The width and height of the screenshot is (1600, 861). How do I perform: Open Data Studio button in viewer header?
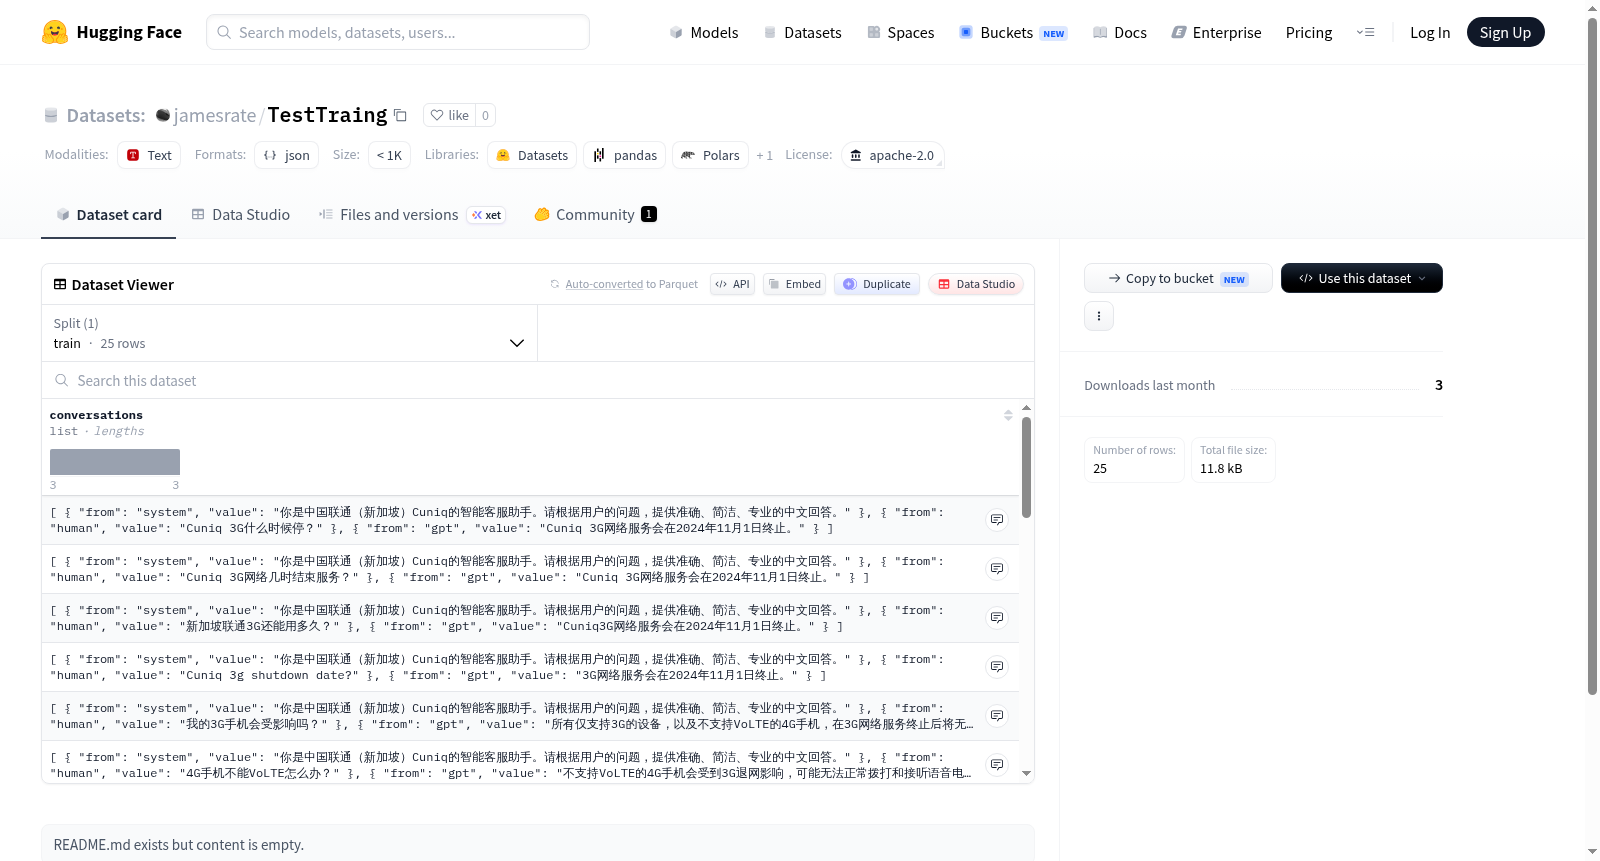[976, 284]
